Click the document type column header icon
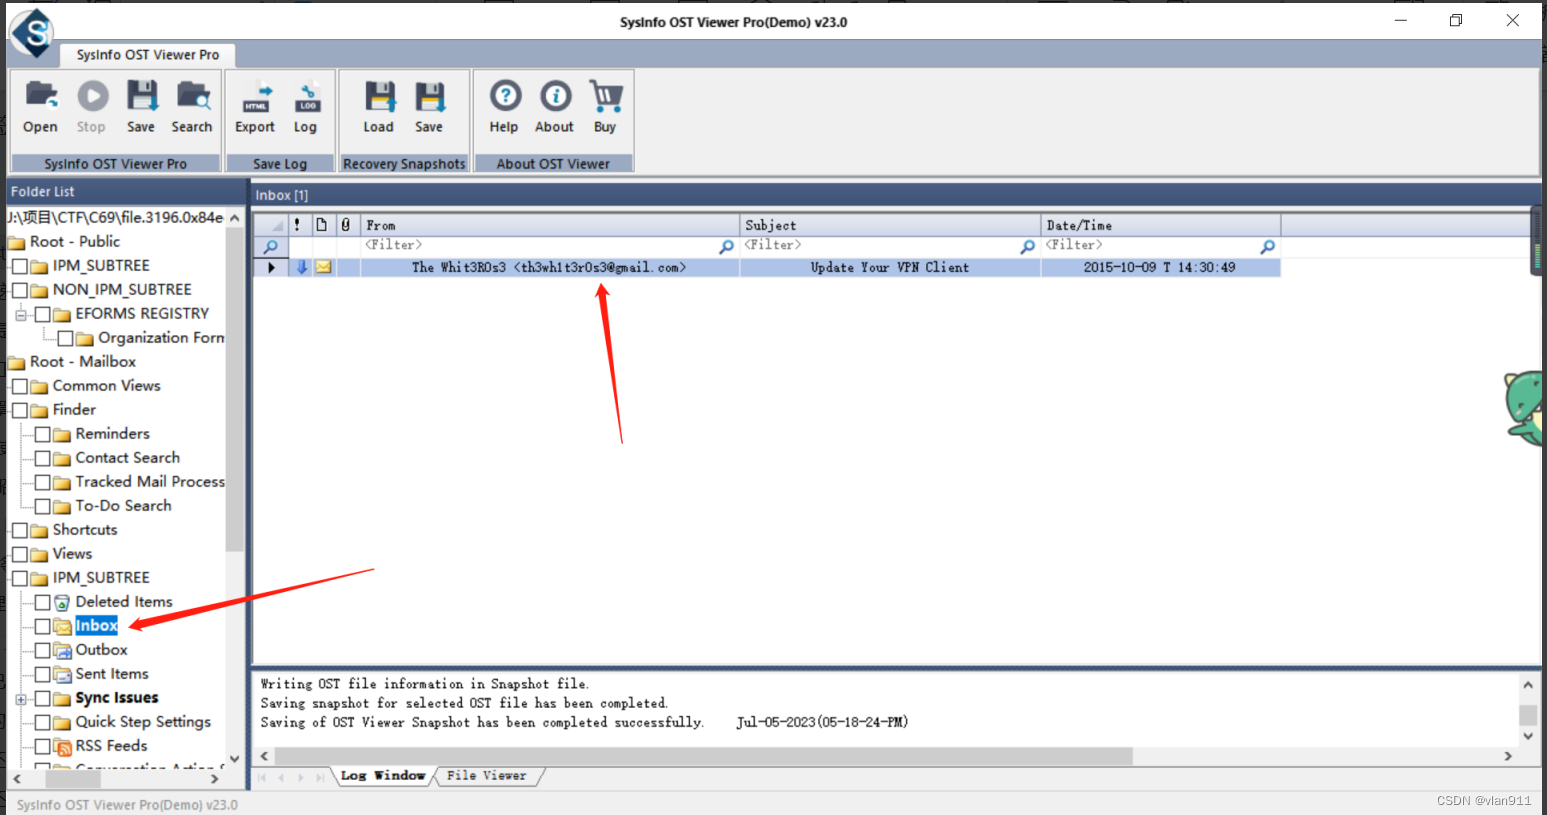This screenshot has height=815, width=1547. [321, 225]
